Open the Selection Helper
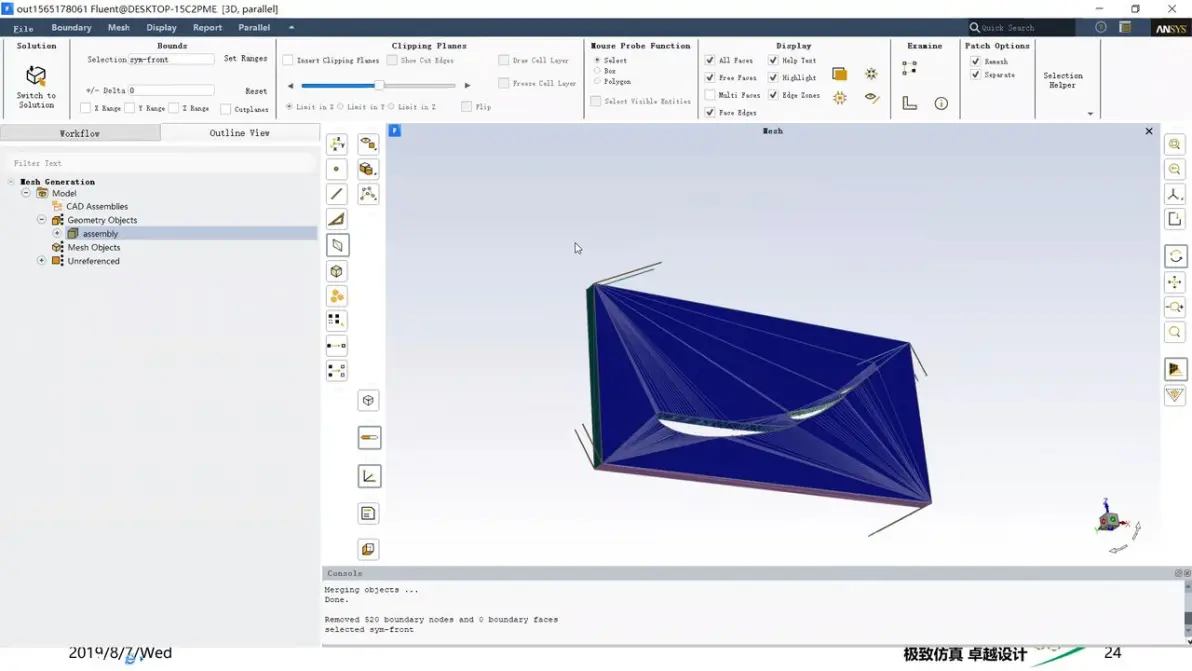 [1063, 81]
